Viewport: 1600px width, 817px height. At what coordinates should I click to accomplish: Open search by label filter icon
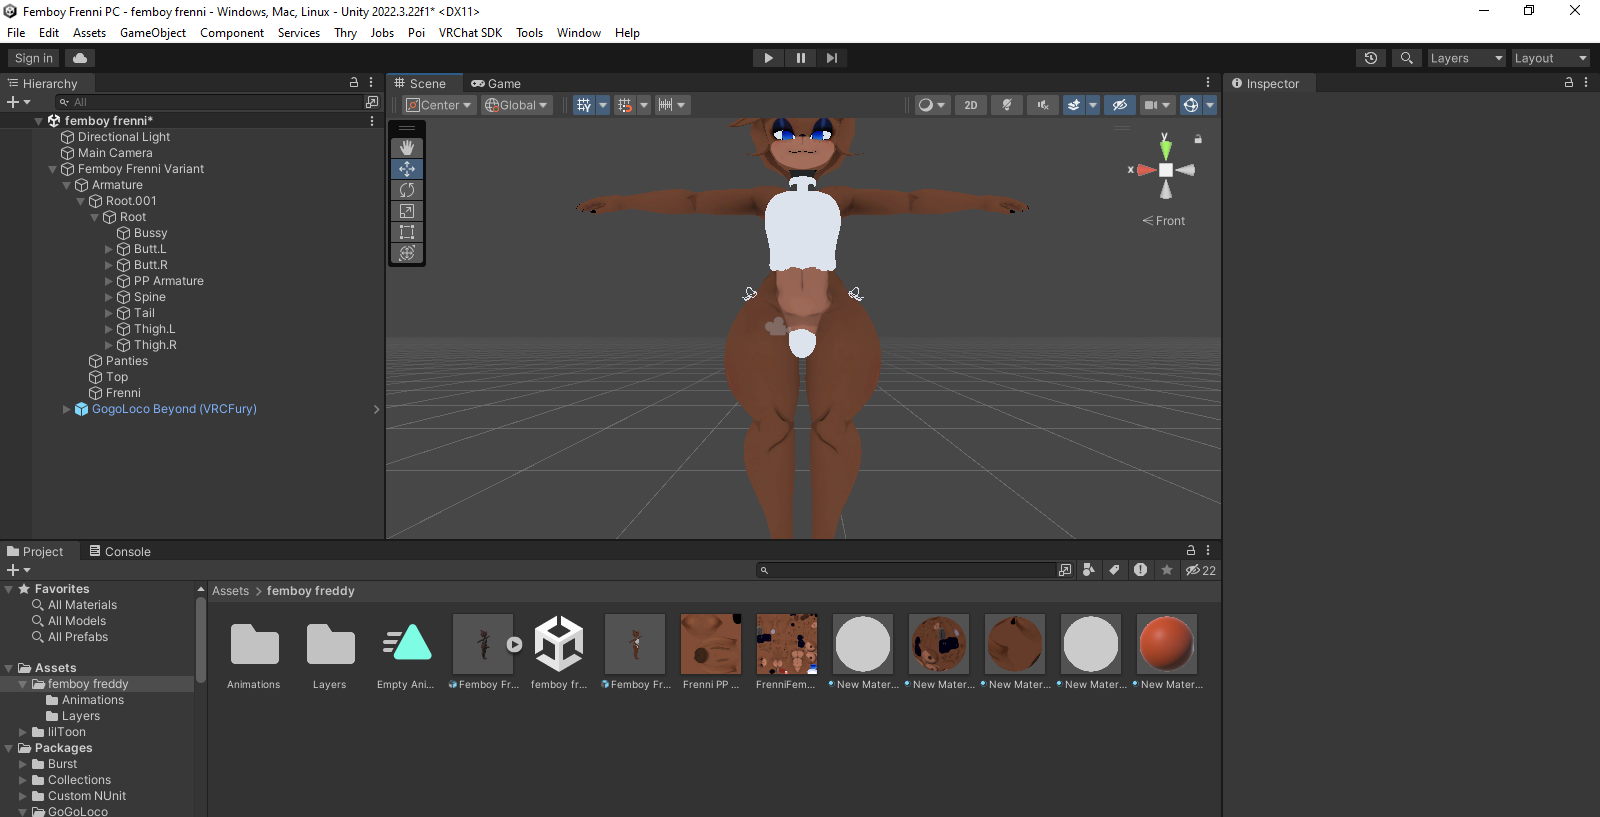pyautogui.click(x=1114, y=570)
